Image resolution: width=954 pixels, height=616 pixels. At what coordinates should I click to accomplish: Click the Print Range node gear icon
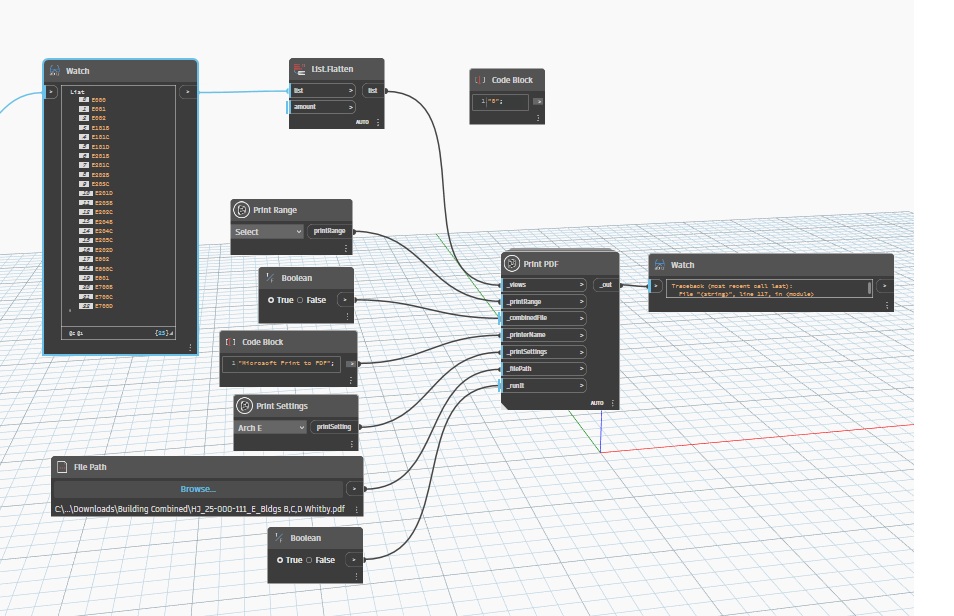[240, 210]
